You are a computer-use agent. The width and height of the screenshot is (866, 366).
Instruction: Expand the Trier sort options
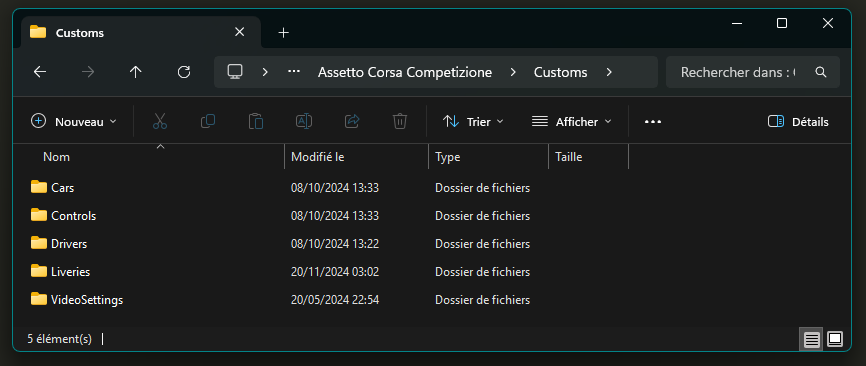click(x=473, y=121)
